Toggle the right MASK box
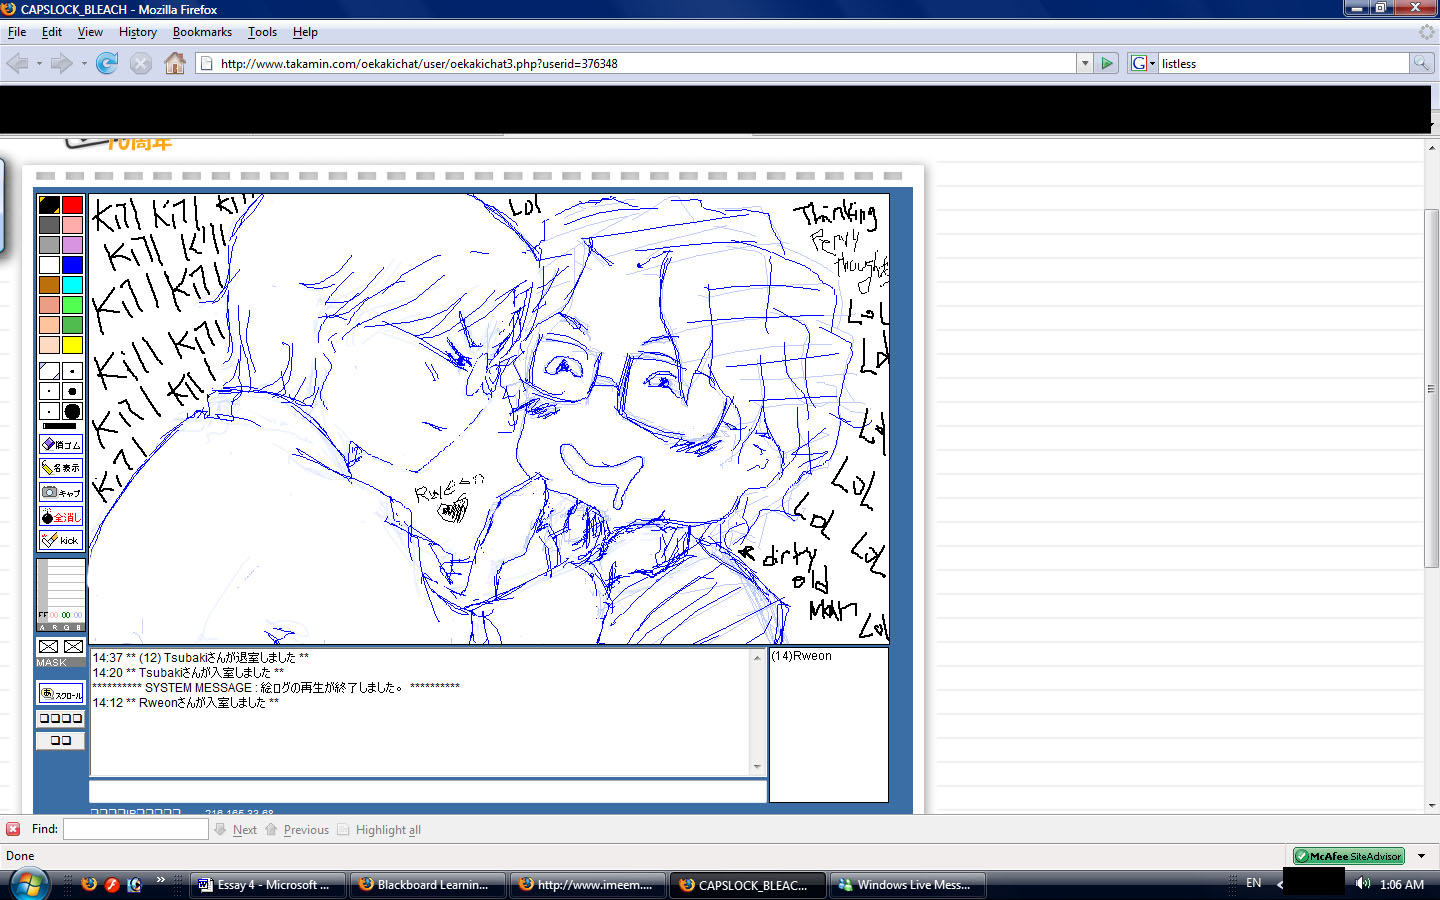Viewport: 1440px width, 900px height. click(x=73, y=647)
